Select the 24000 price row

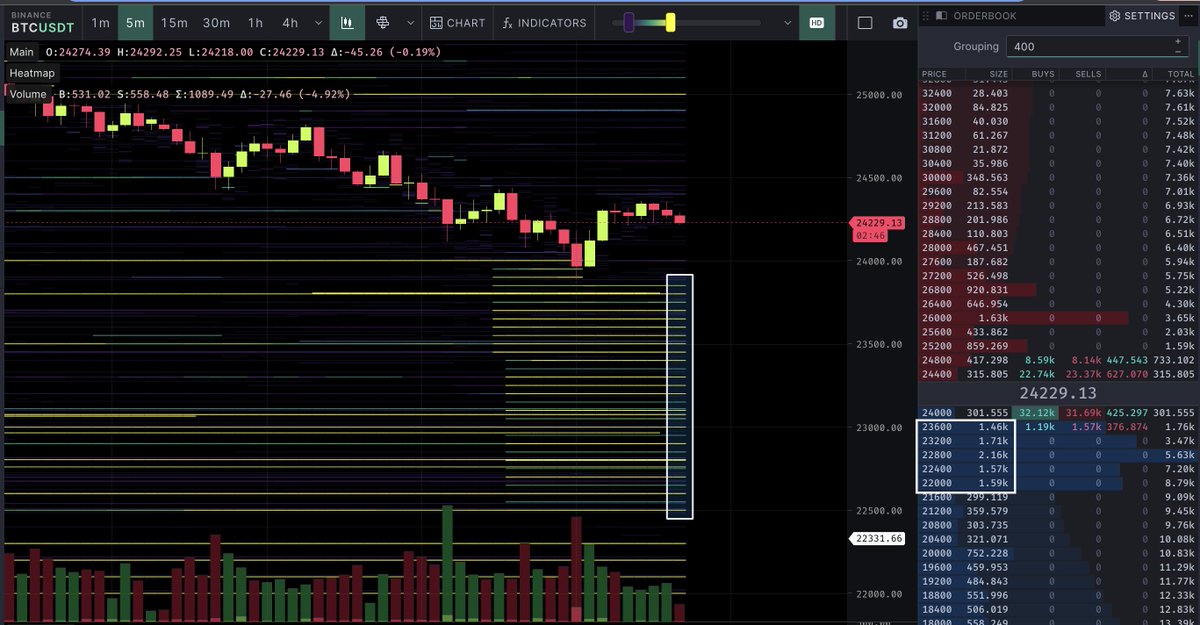[x=1058, y=412]
